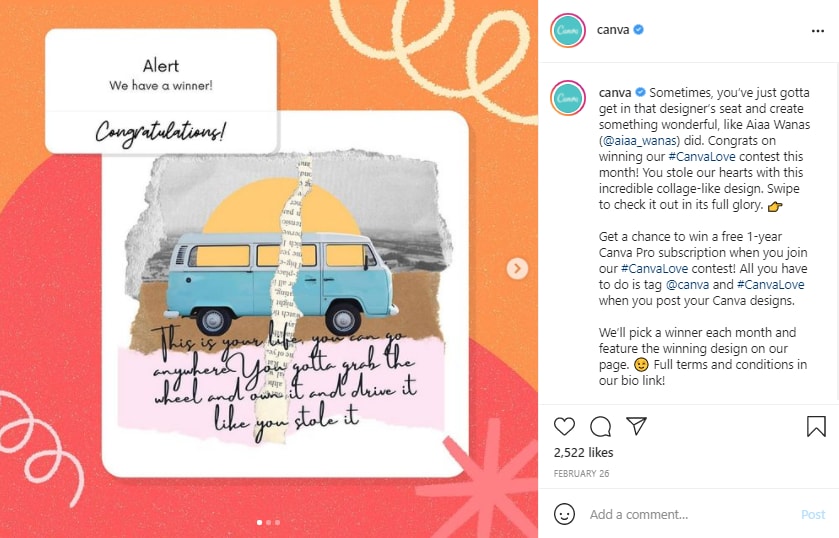Click the Post comment button

813,514
